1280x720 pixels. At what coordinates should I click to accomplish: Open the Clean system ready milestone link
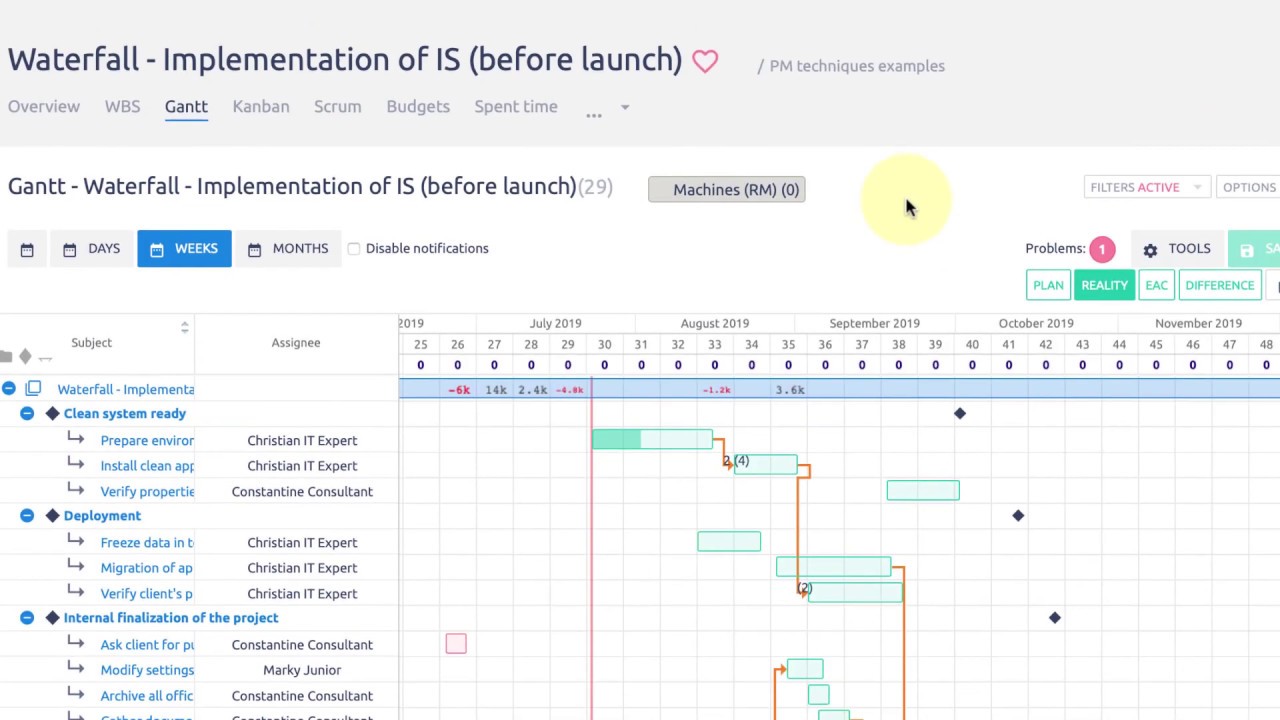click(125, 414)
